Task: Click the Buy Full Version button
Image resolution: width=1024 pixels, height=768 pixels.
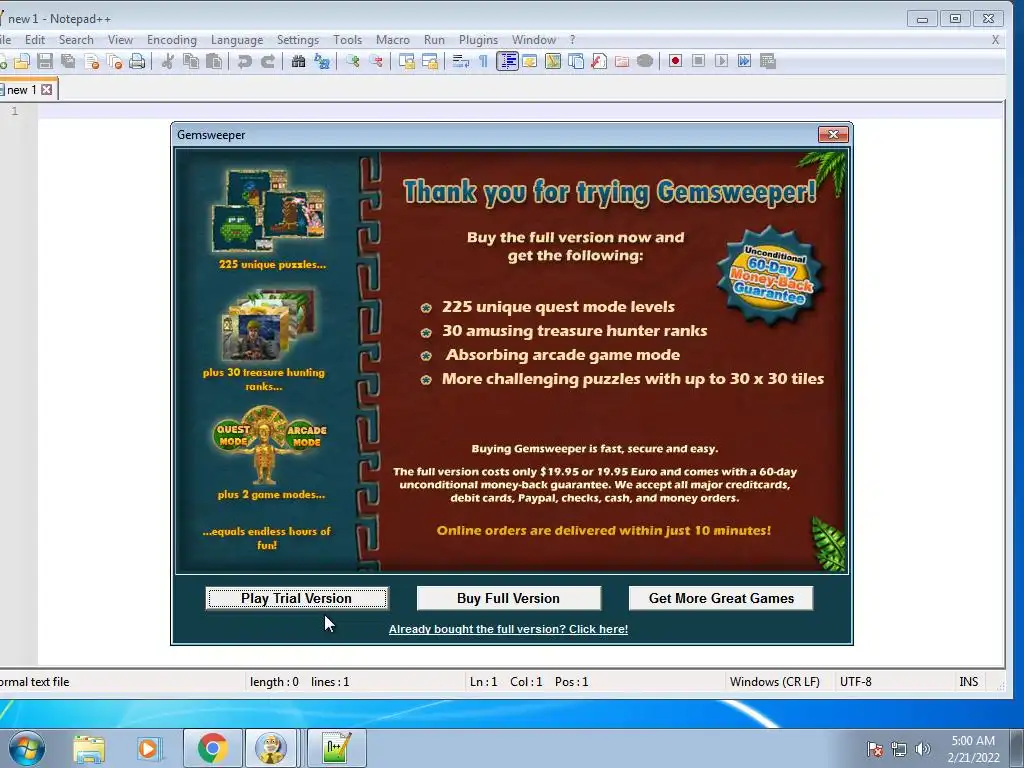Action: click(508, 598)
